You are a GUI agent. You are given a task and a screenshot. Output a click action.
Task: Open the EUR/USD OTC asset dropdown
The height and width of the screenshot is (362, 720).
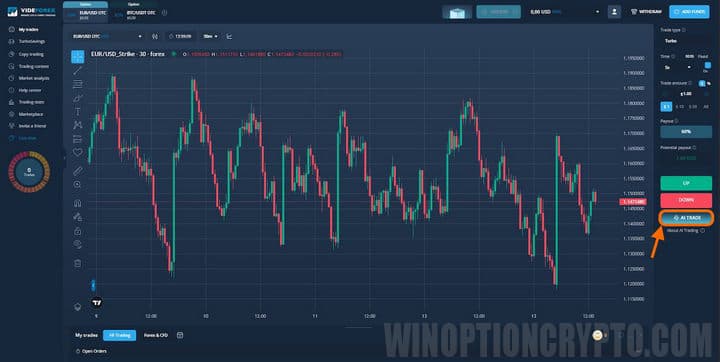pos(107,36)
